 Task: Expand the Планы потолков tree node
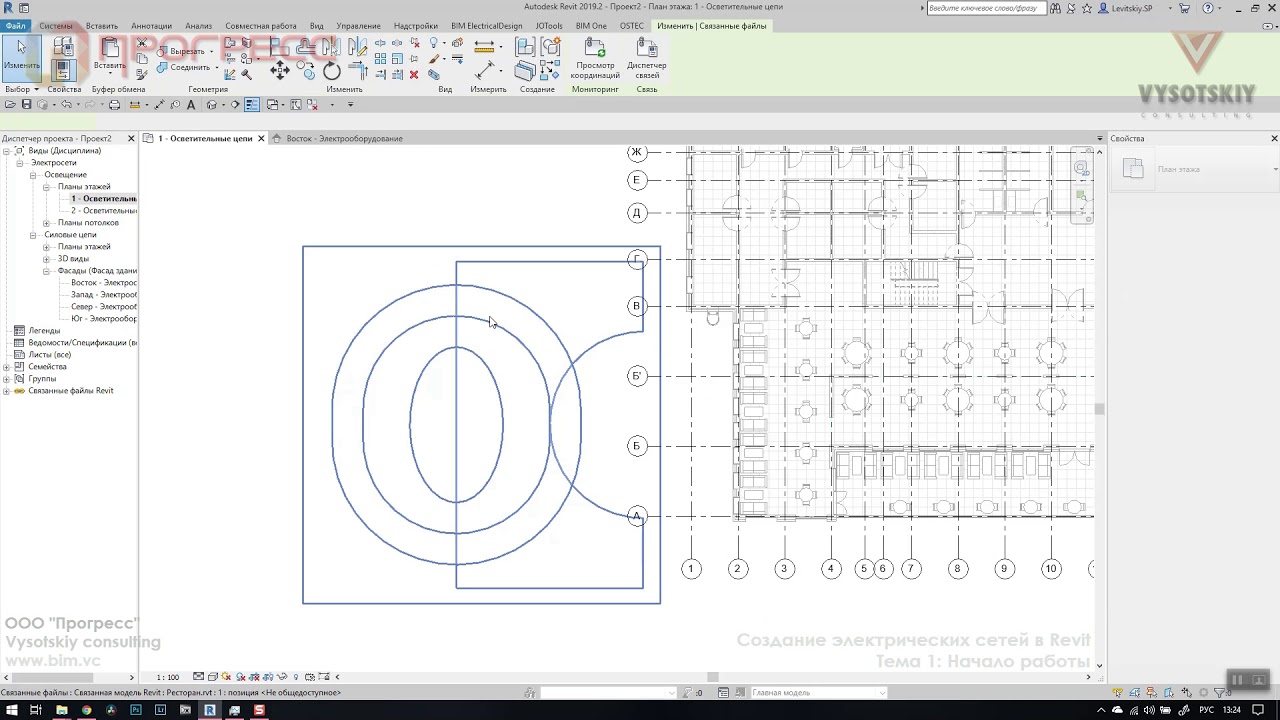pyautogui.click(x=46, y=223)
